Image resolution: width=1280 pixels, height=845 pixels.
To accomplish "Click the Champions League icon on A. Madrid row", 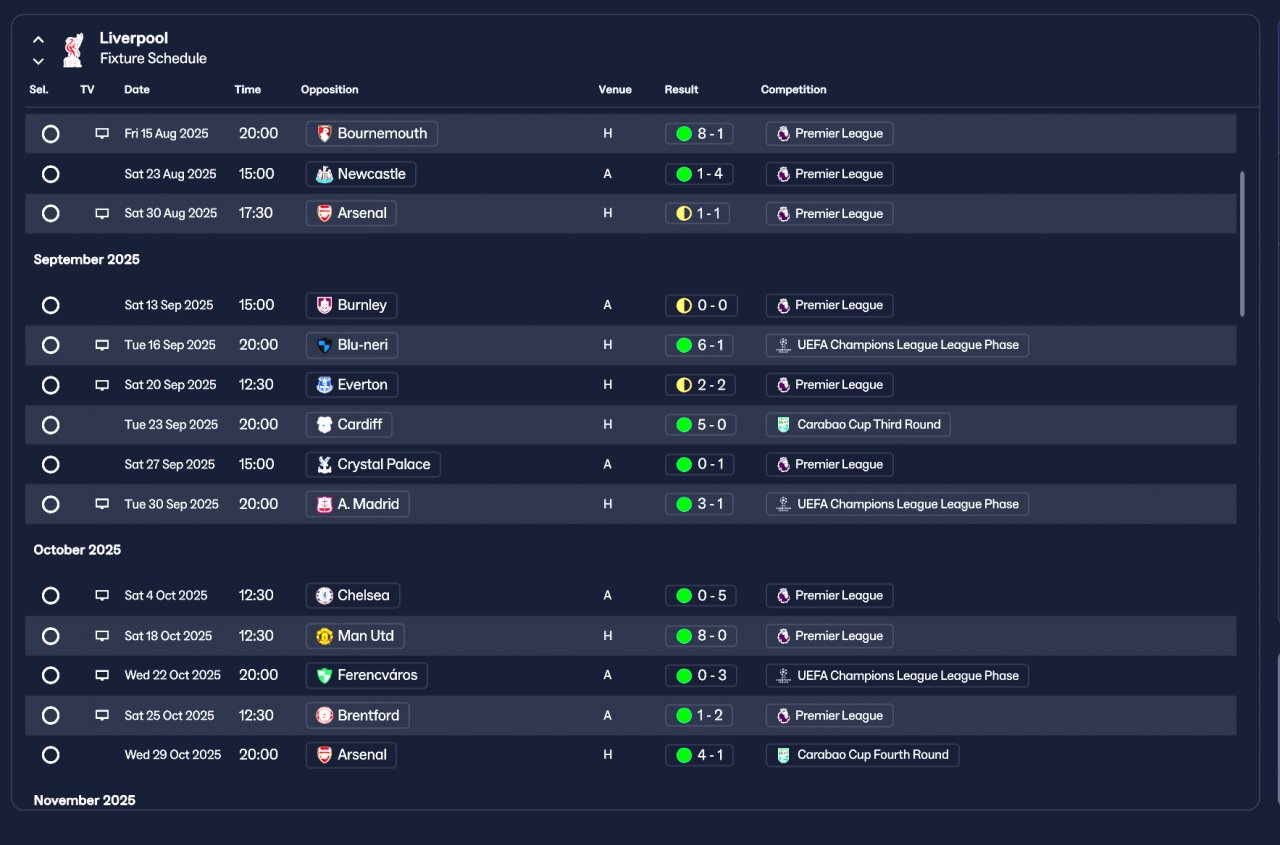I will pyautogui.click(x=783, y=505).
